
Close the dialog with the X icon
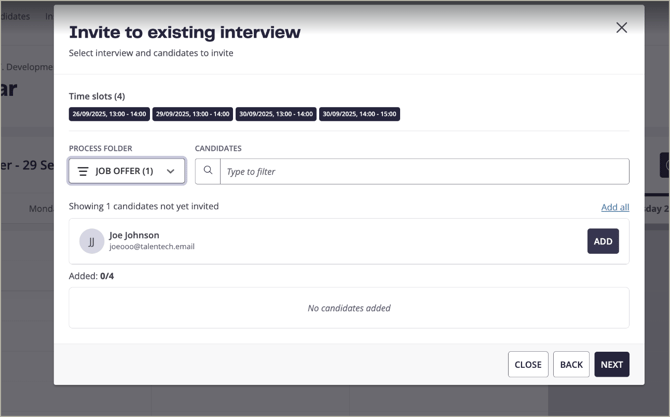[x=621, y=28]
